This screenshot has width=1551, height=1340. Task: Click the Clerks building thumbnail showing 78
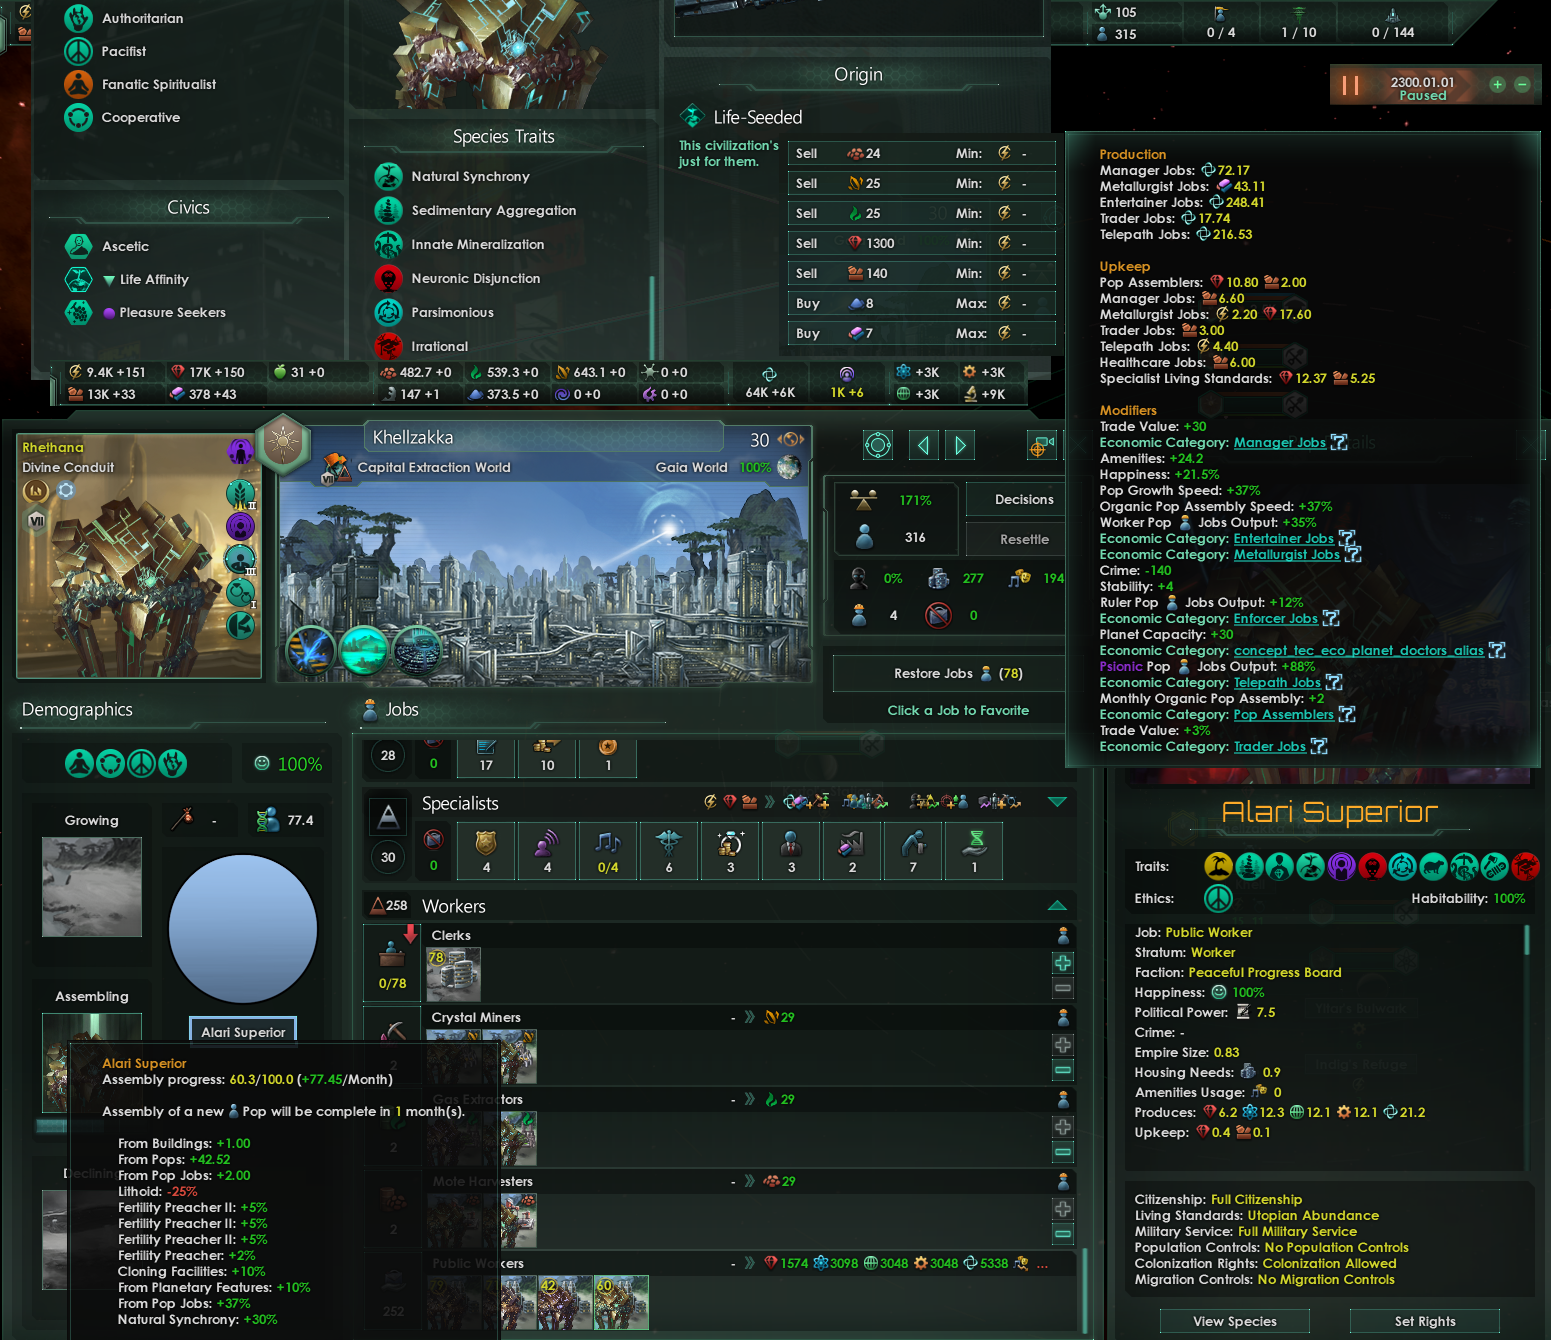(453, 974)
